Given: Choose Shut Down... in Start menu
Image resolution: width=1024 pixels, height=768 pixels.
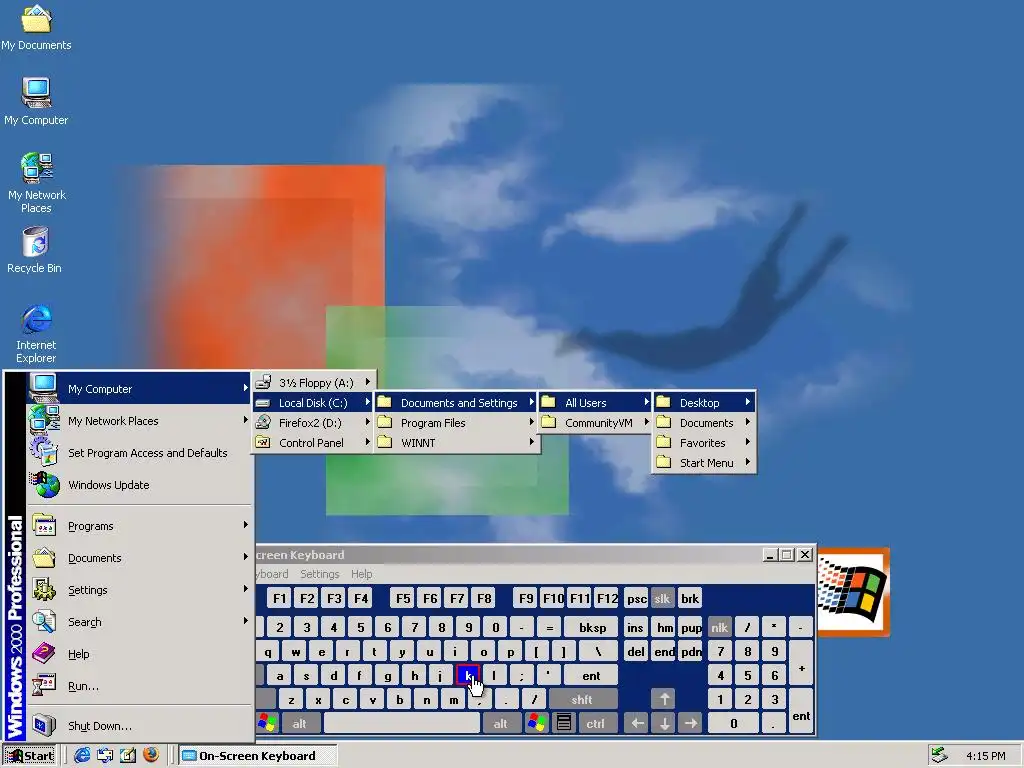Looking at the screenshot, I should click(139, 726).
